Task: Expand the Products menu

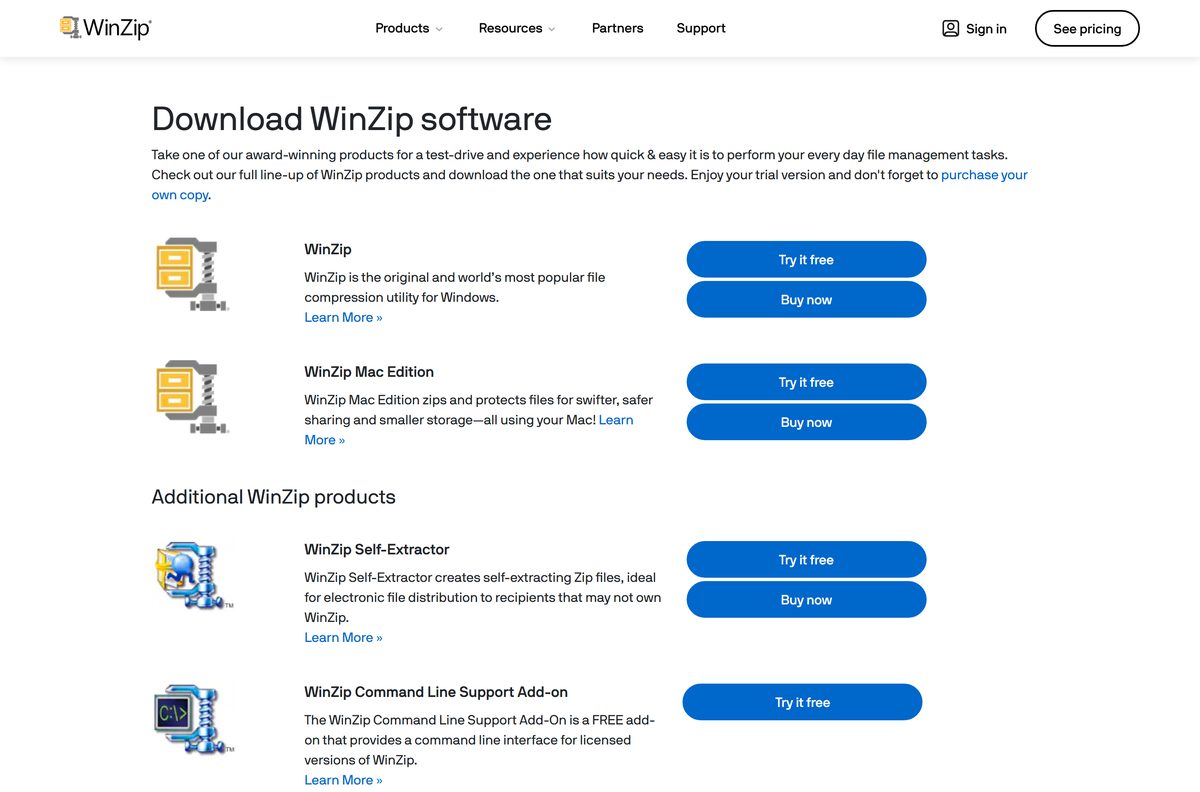Action: click(x=408, y=28)
